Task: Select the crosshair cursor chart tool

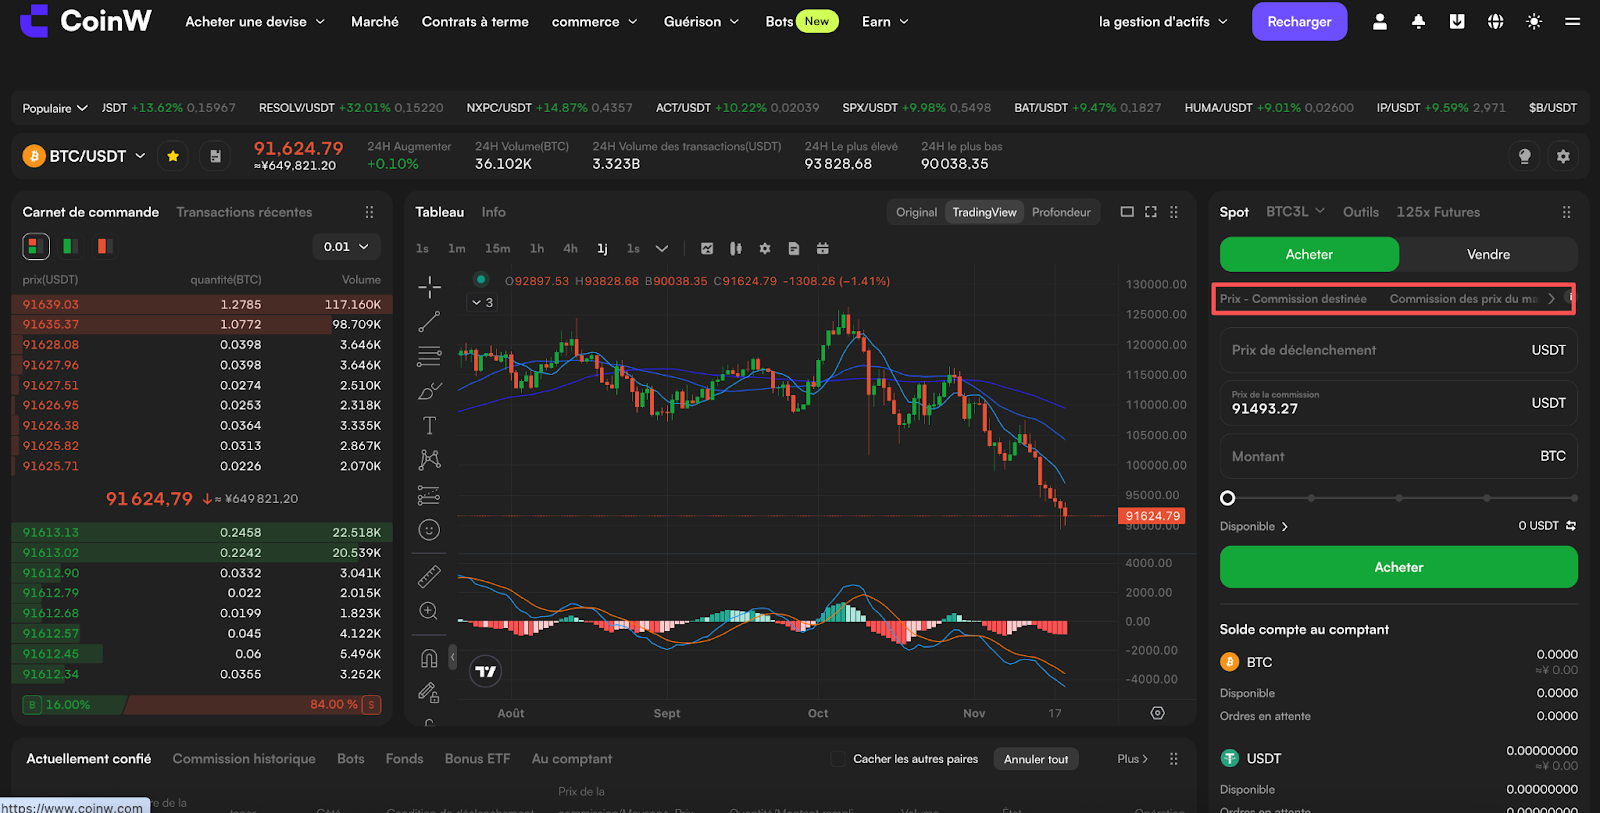Action: pos(430,288)
